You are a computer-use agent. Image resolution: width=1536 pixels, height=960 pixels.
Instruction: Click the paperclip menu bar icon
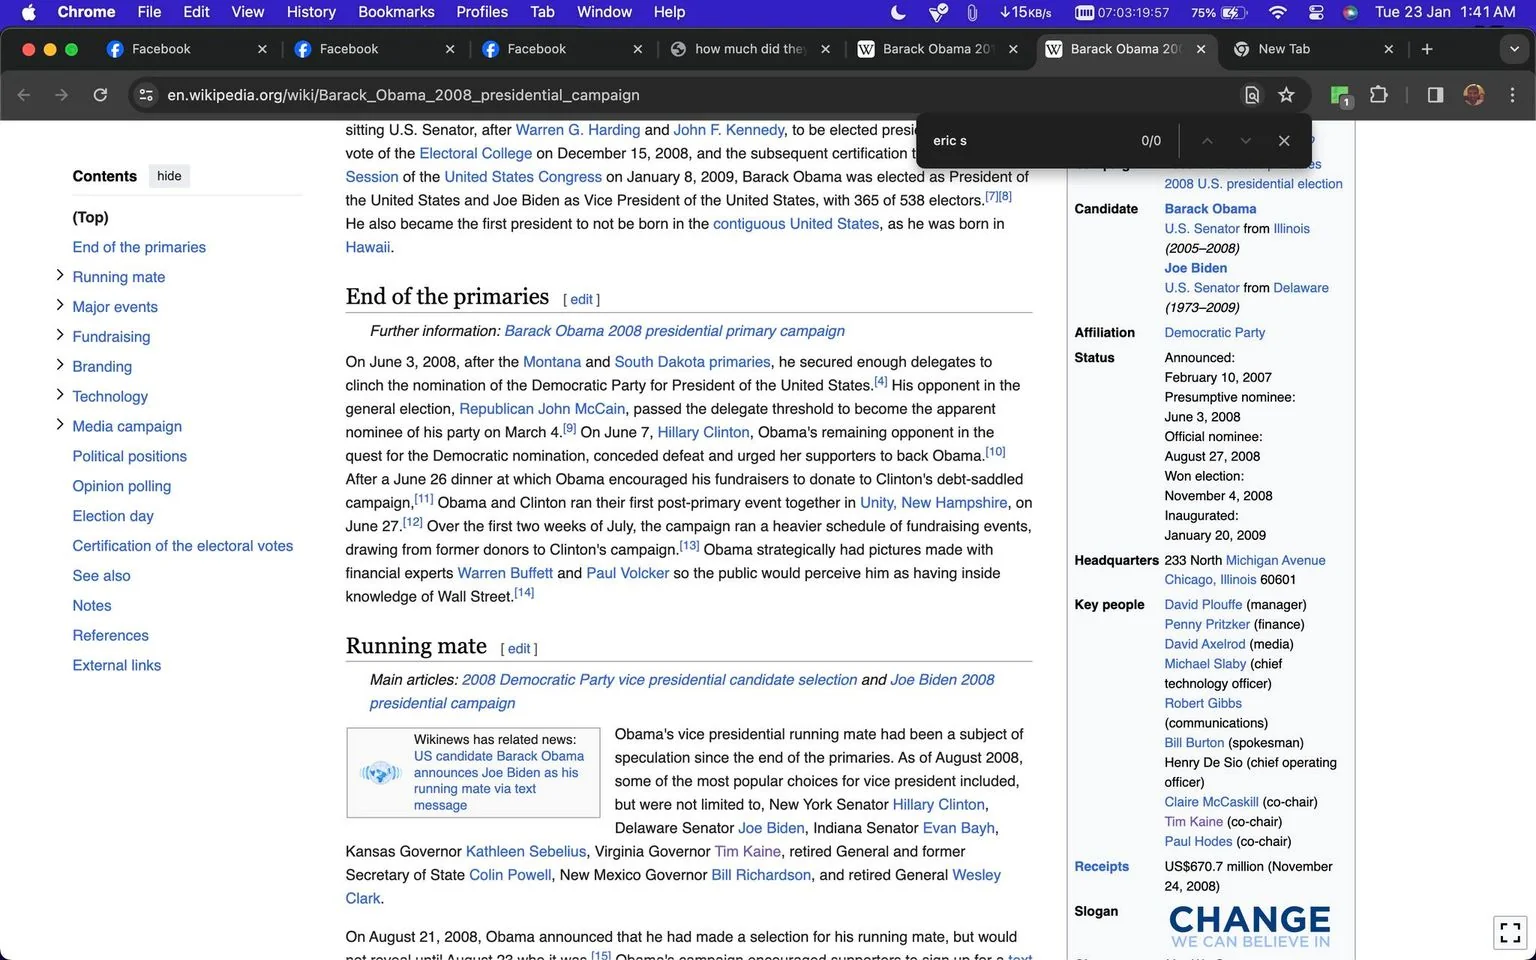pyautogui.click(x=971, y=12)
